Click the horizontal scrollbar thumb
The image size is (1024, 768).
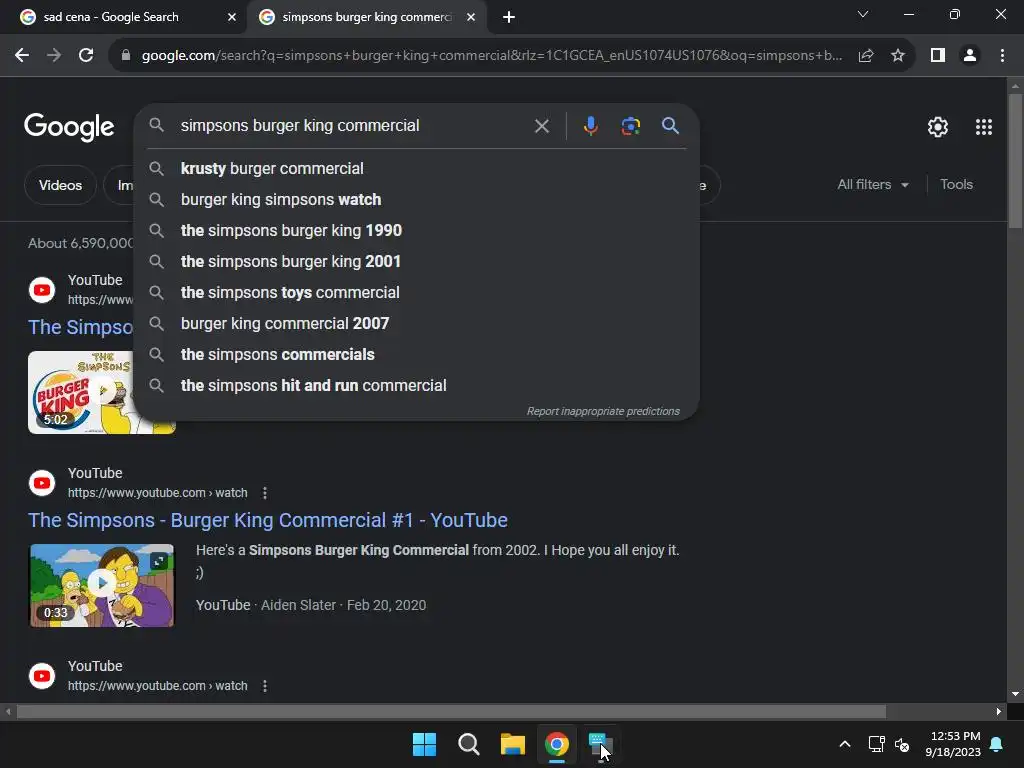pos(451,711)
